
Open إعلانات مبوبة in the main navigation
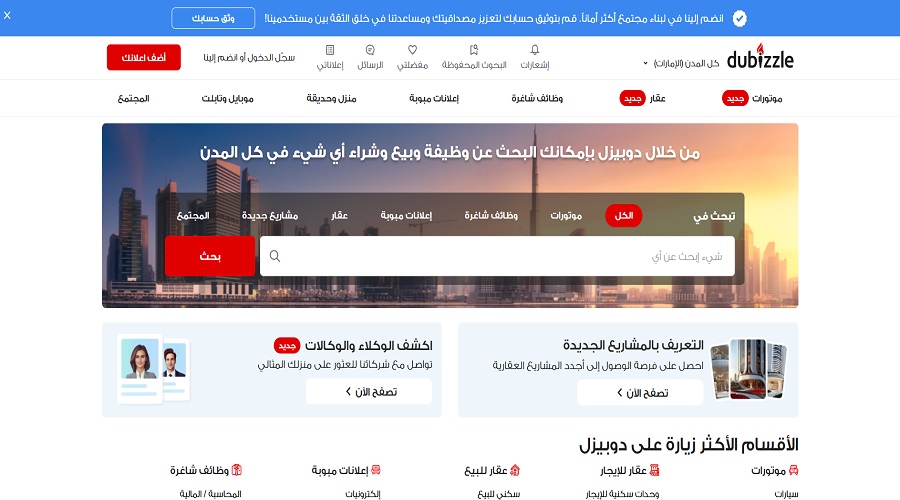click(434, 99)
